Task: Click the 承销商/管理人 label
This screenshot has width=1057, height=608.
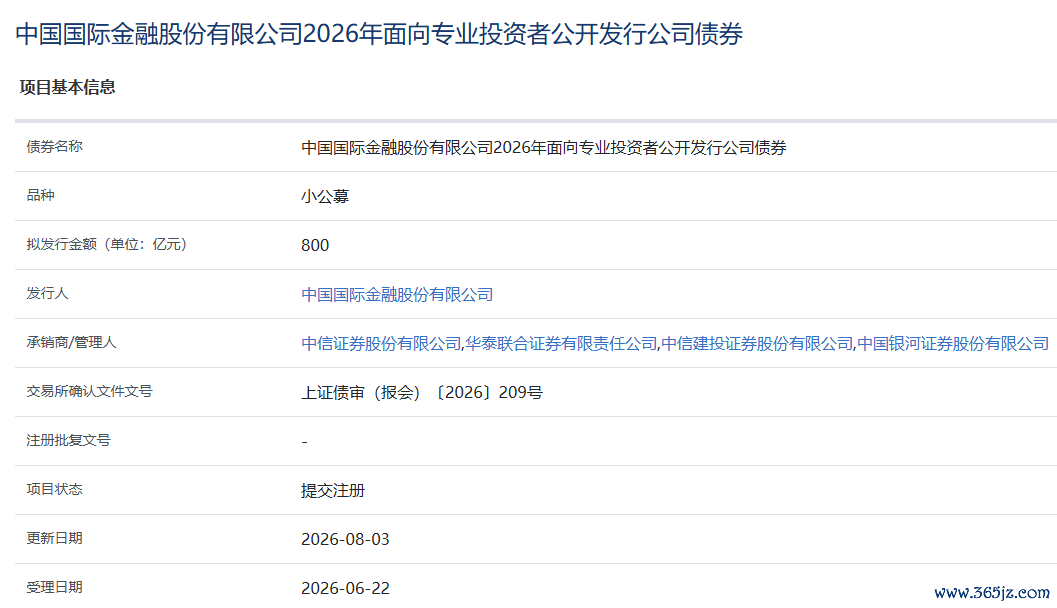Action: (x=71, y=342)
